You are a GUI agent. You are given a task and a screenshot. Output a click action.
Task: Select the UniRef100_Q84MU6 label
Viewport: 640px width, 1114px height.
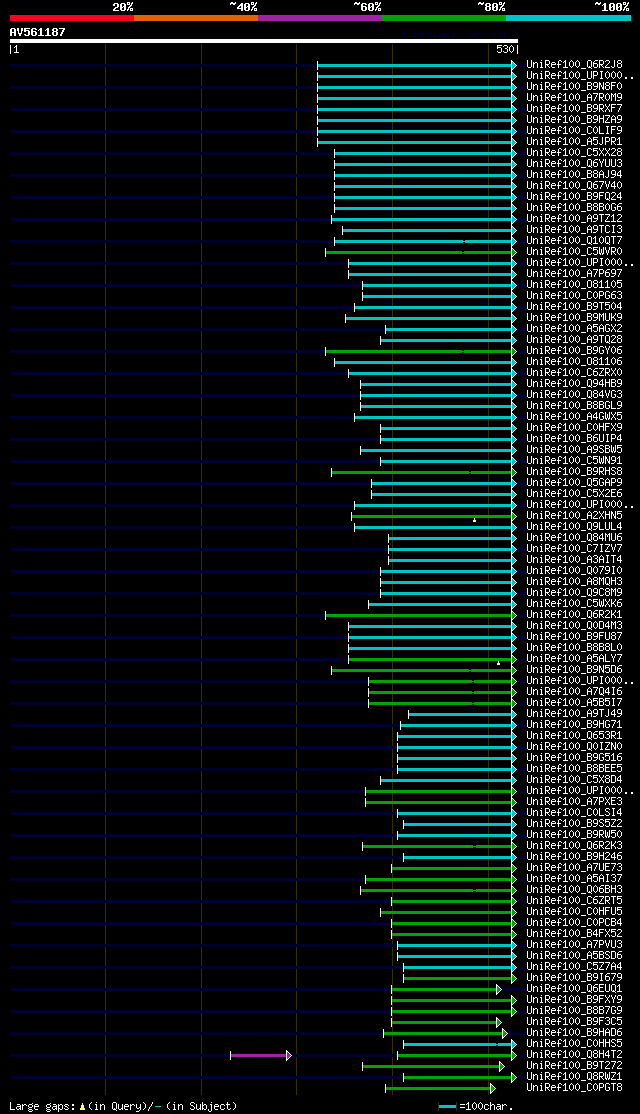[574, 538]
